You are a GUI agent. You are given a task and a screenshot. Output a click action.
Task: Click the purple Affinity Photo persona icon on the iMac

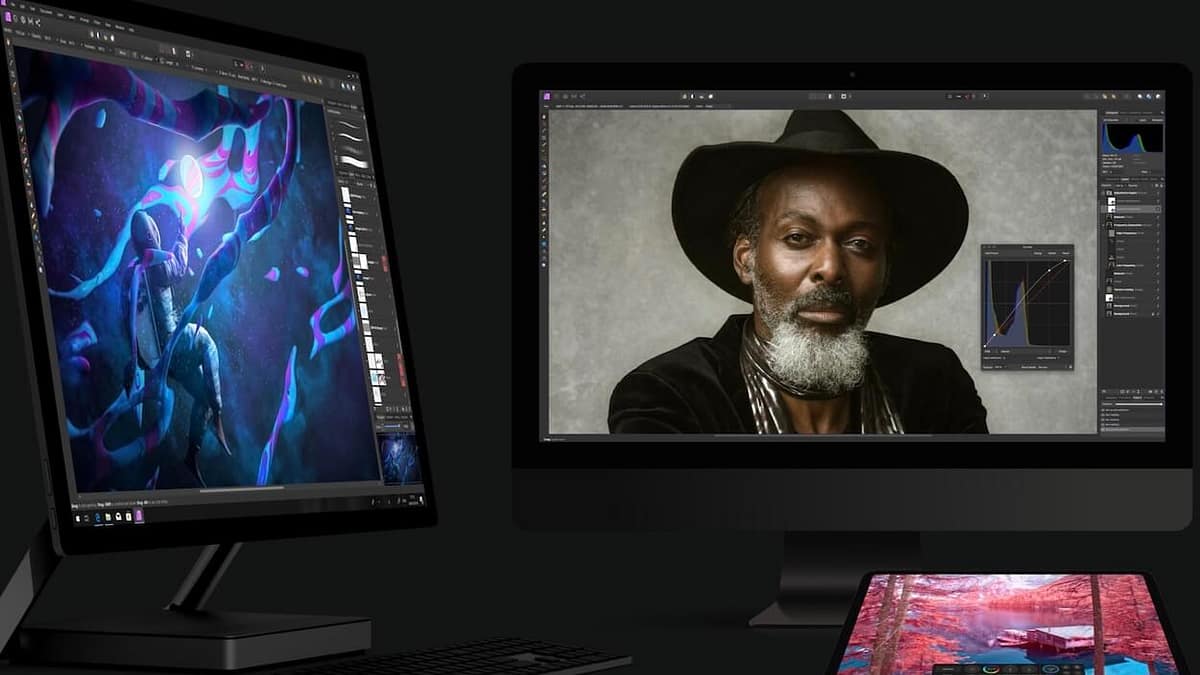[x=547, y=96]
